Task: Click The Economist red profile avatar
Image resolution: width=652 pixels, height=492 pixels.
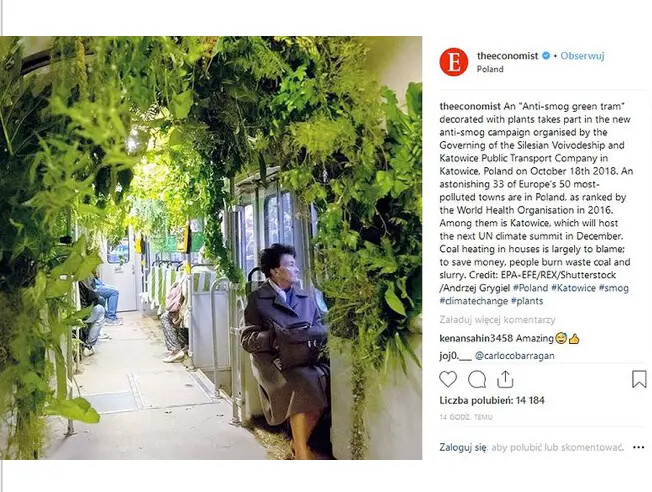Action: pos(454,62)
